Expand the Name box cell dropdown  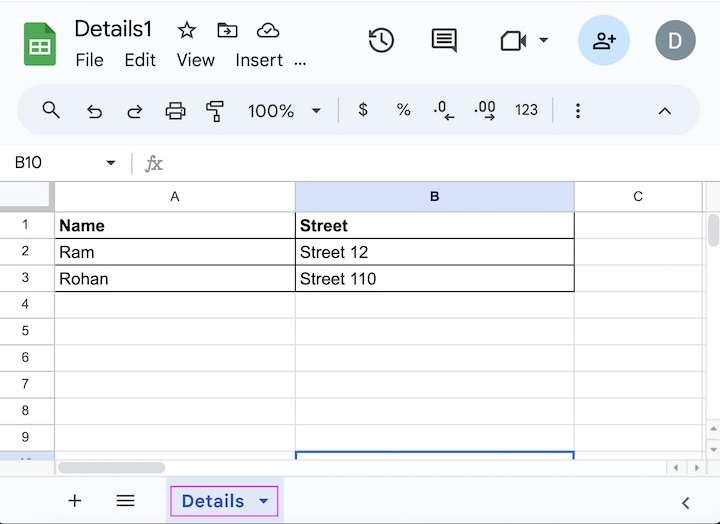pos(111,163)
